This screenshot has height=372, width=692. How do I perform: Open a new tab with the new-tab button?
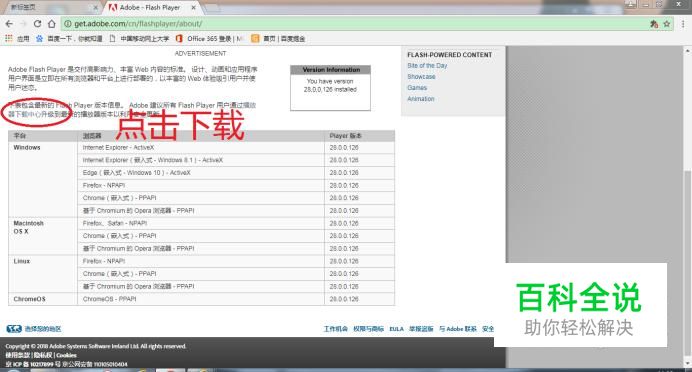212,8
